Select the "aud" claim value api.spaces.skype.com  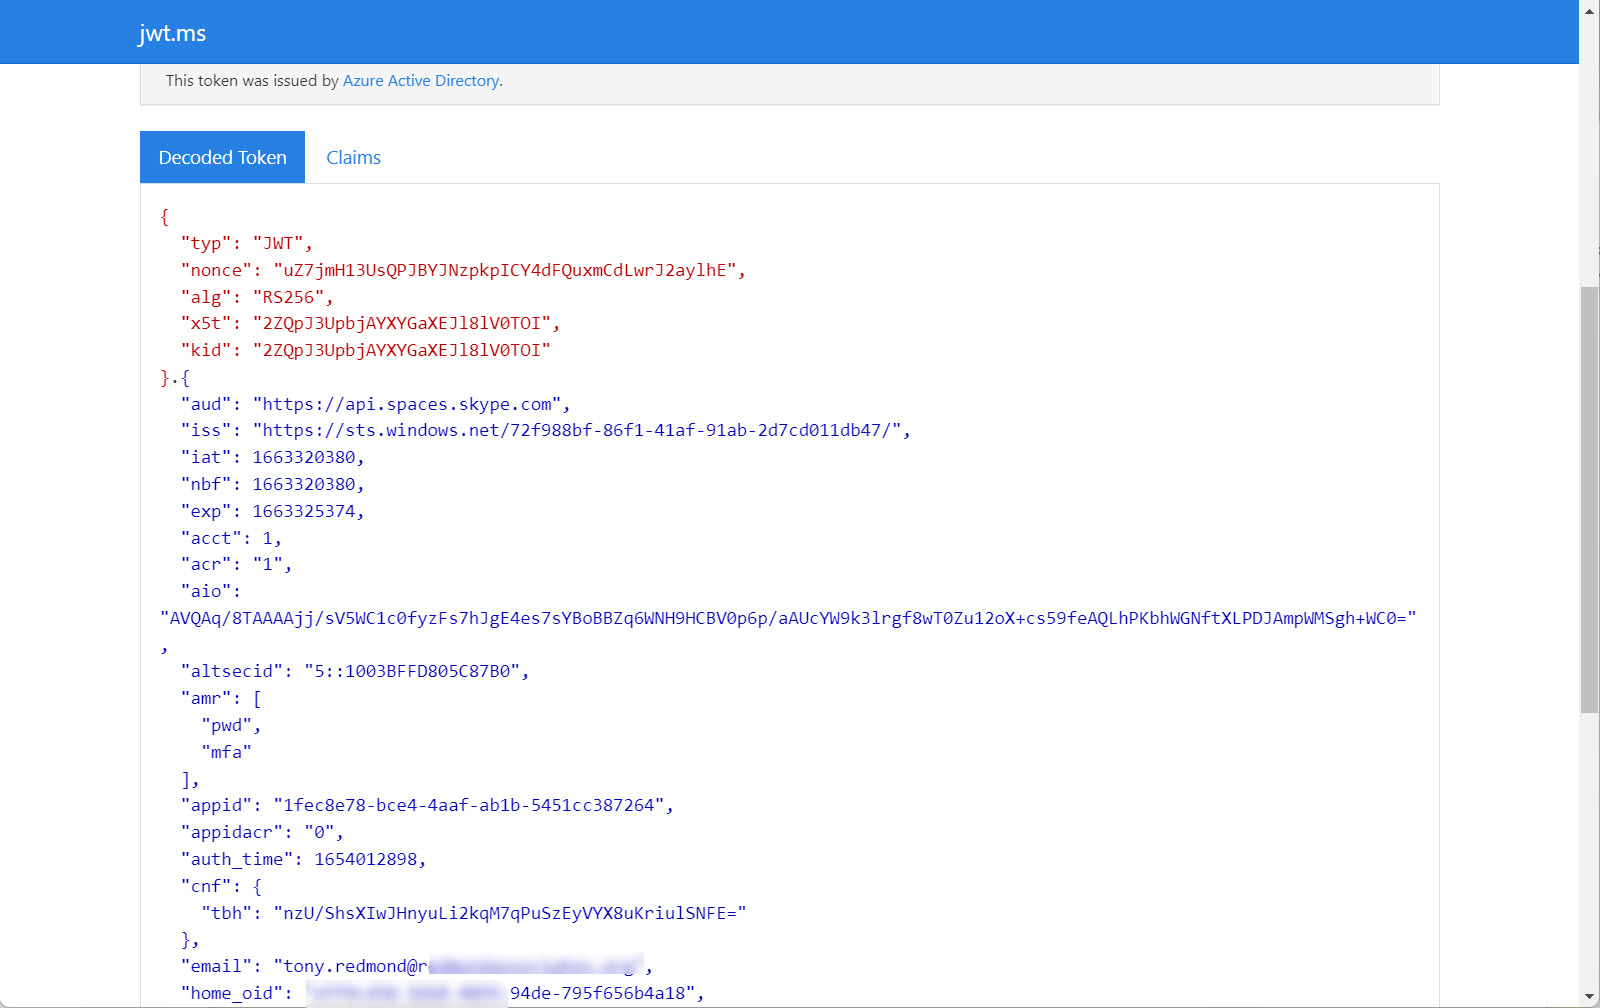tap(408, 404)
